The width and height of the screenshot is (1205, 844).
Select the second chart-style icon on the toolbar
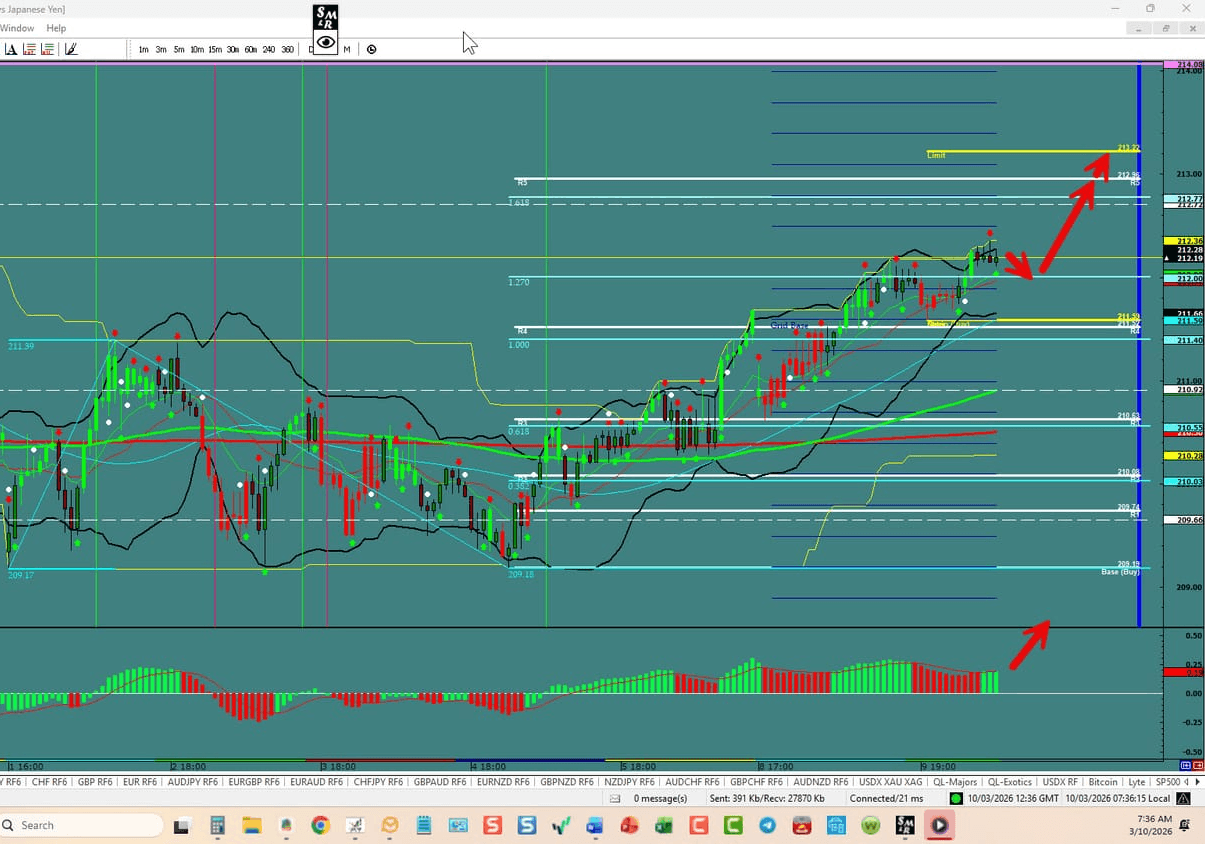click(47, 48)
